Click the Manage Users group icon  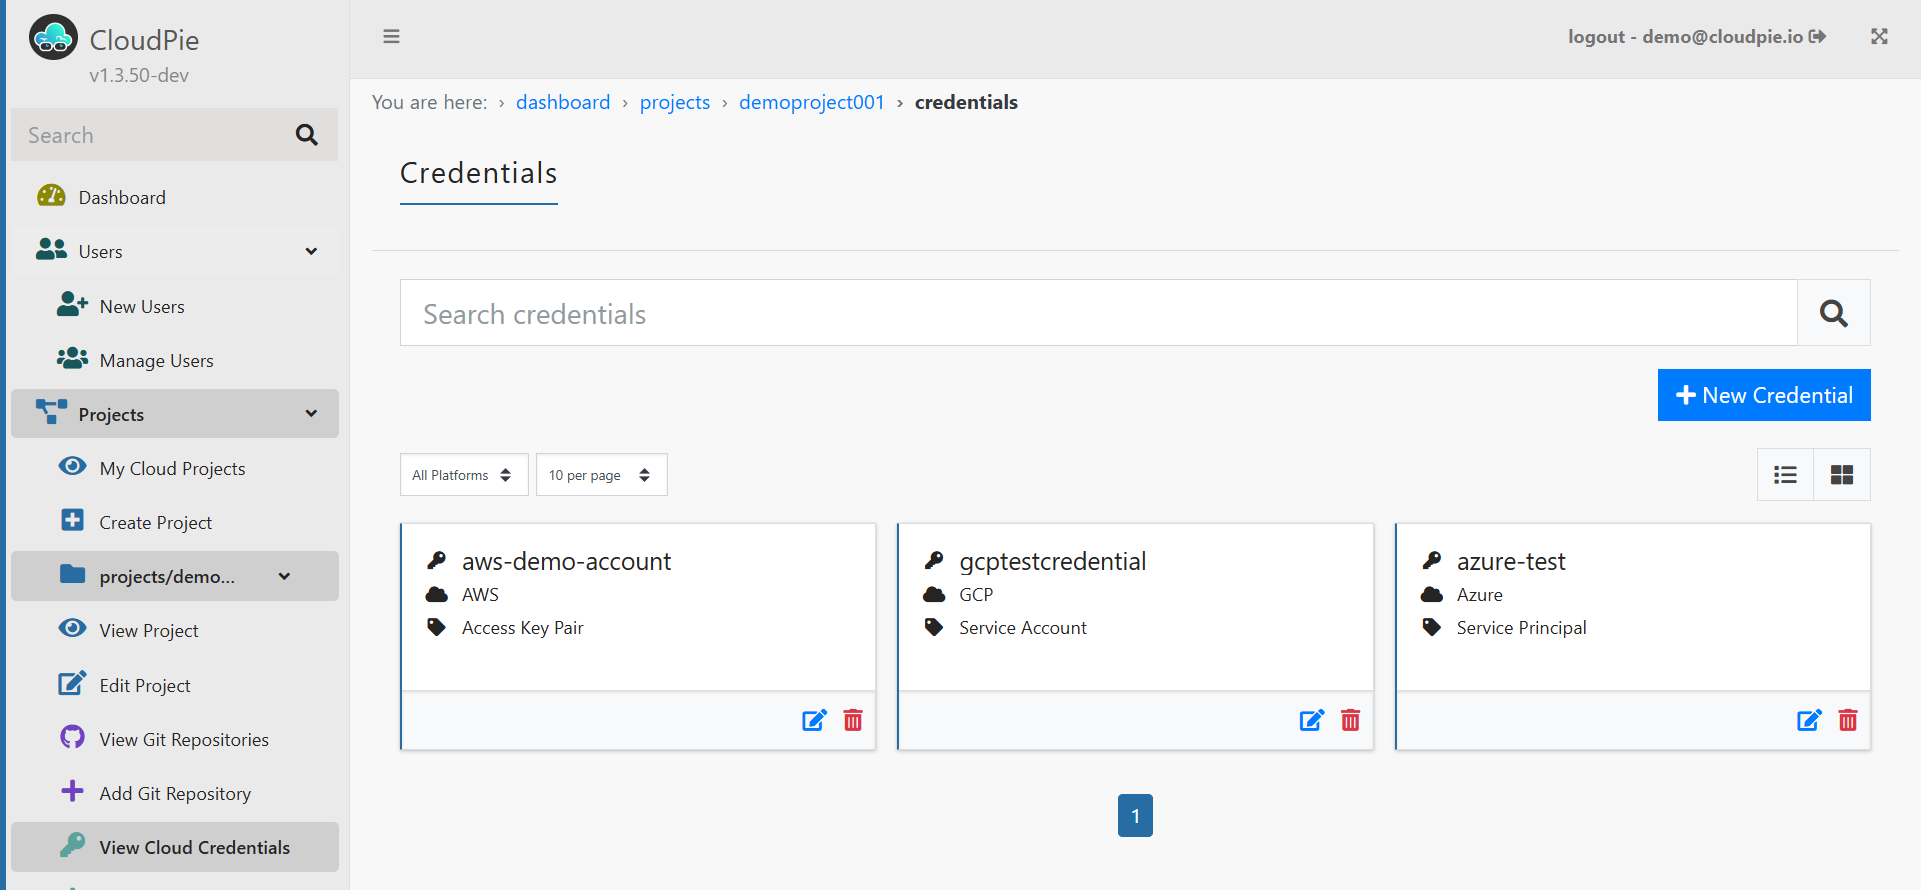[x=72, y=358]
